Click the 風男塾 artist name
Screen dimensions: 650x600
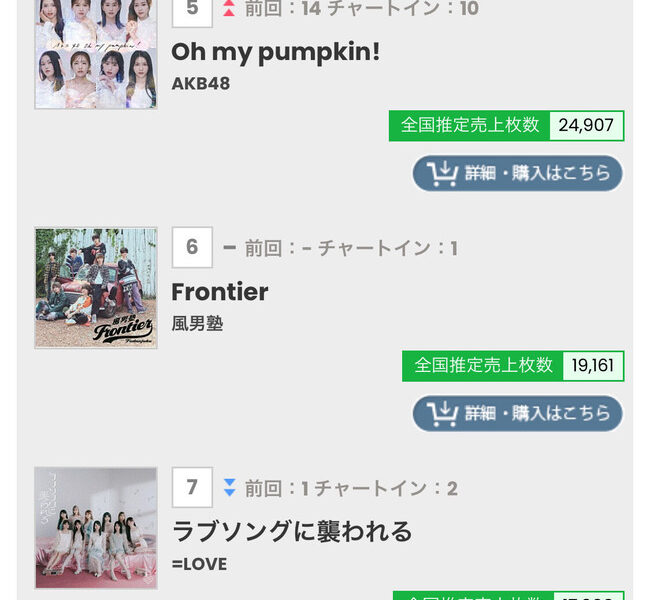(x=197, y=323)
